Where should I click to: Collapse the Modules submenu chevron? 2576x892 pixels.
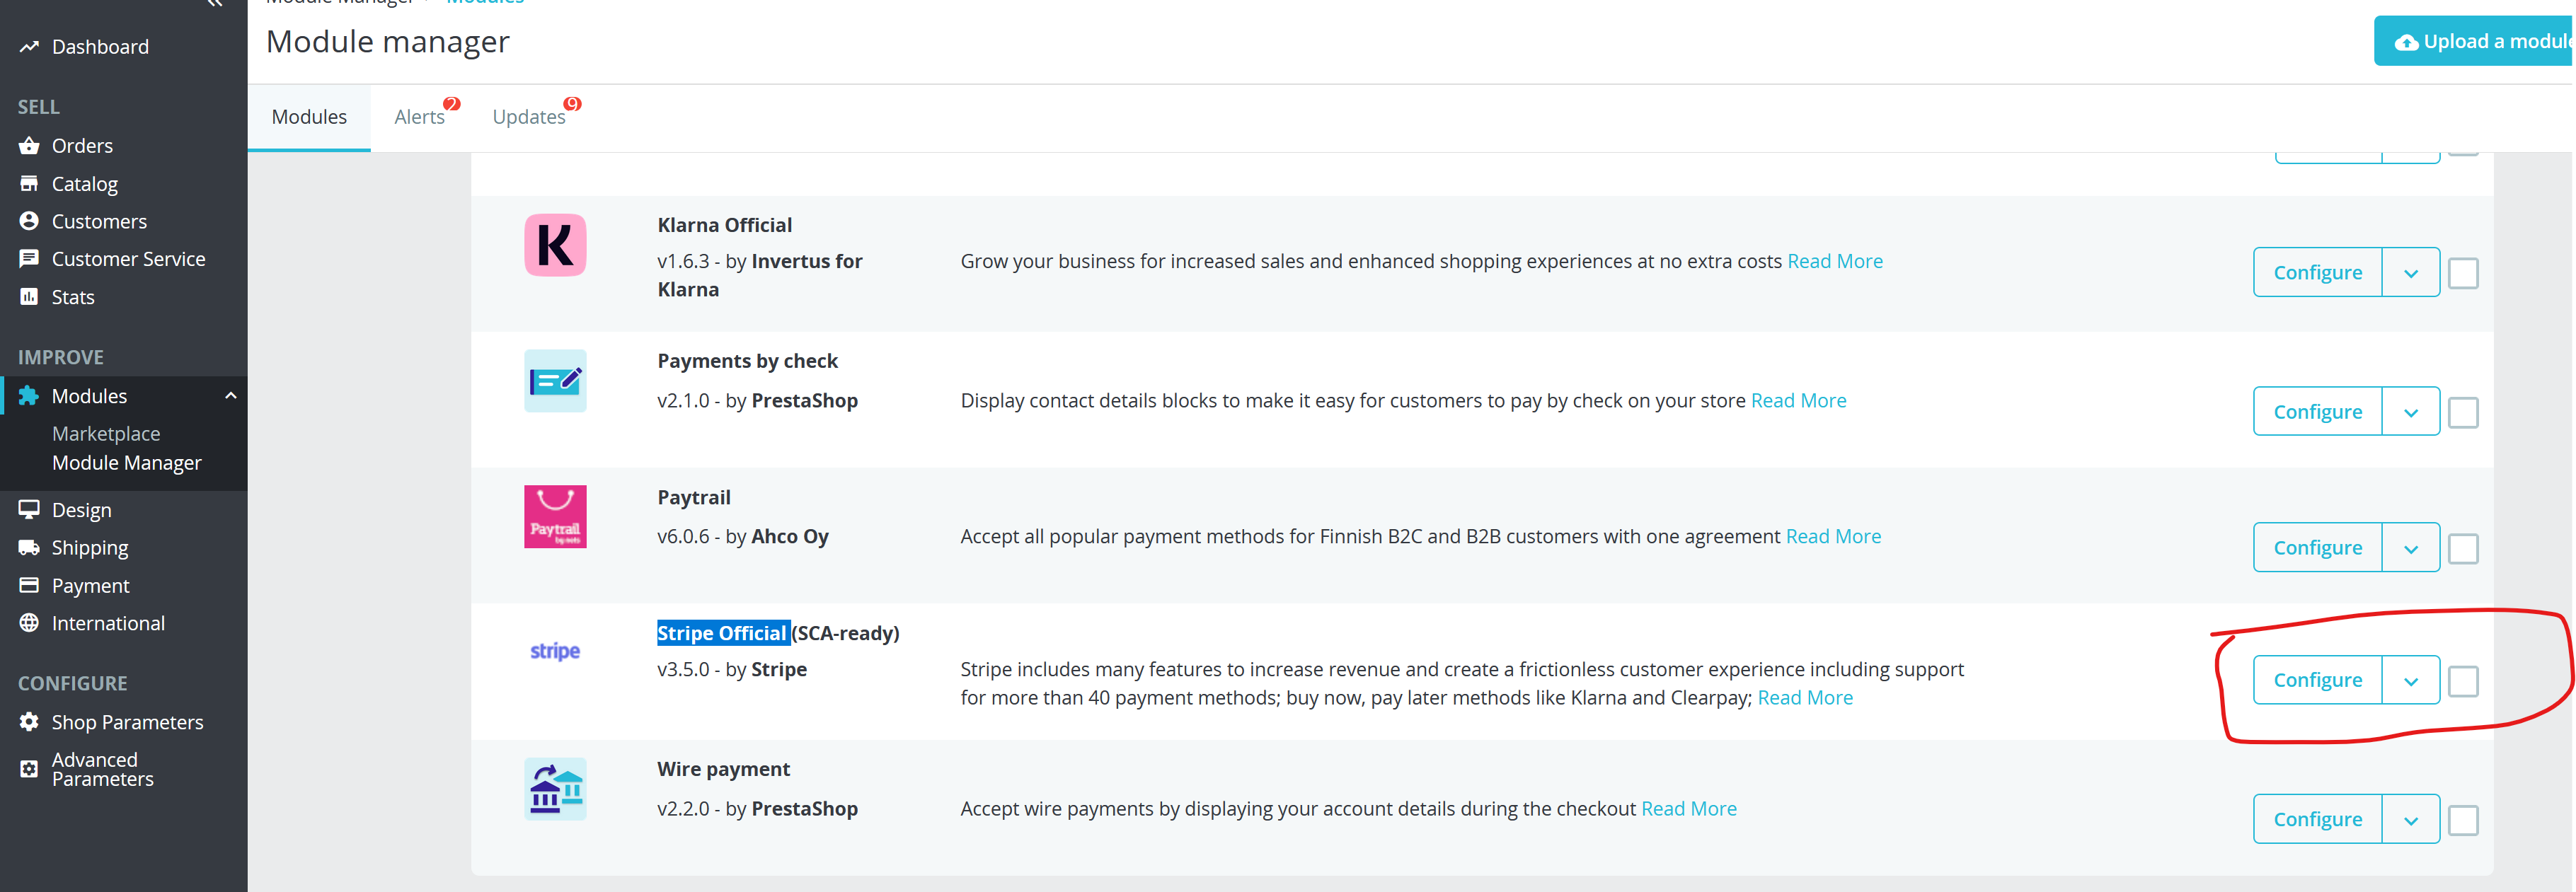point(231,396)
